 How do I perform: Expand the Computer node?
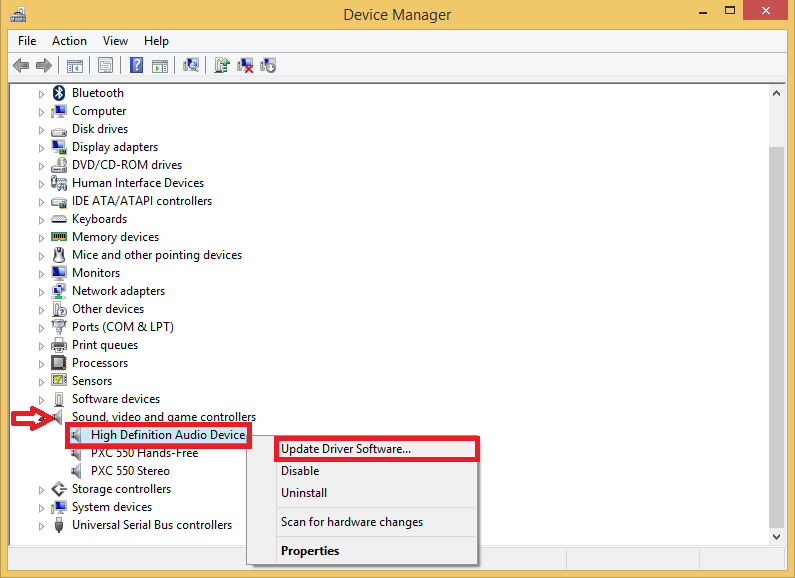(41, 112)
